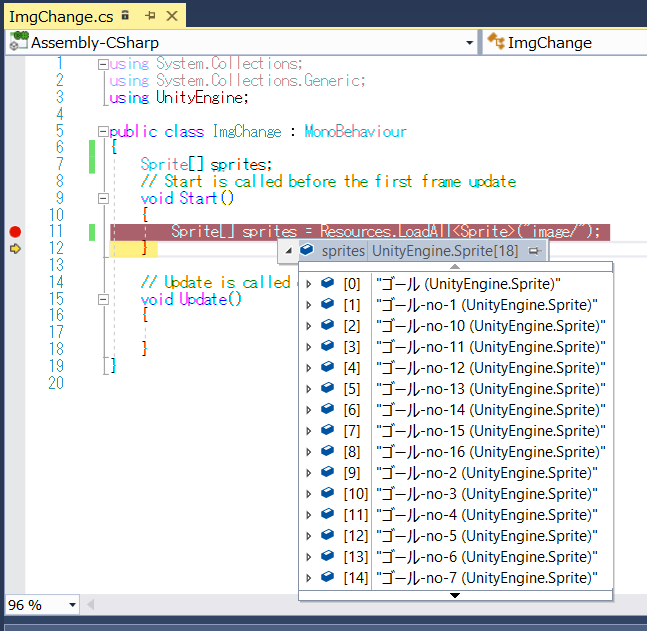Collapse the using directives block
This screenshot has height=631, width=647.
103,64
